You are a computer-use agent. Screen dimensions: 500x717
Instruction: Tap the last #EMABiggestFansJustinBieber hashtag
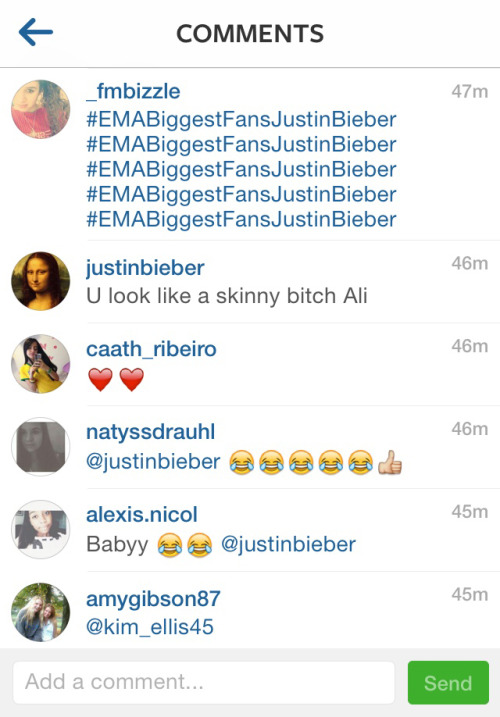pos(241,219)
